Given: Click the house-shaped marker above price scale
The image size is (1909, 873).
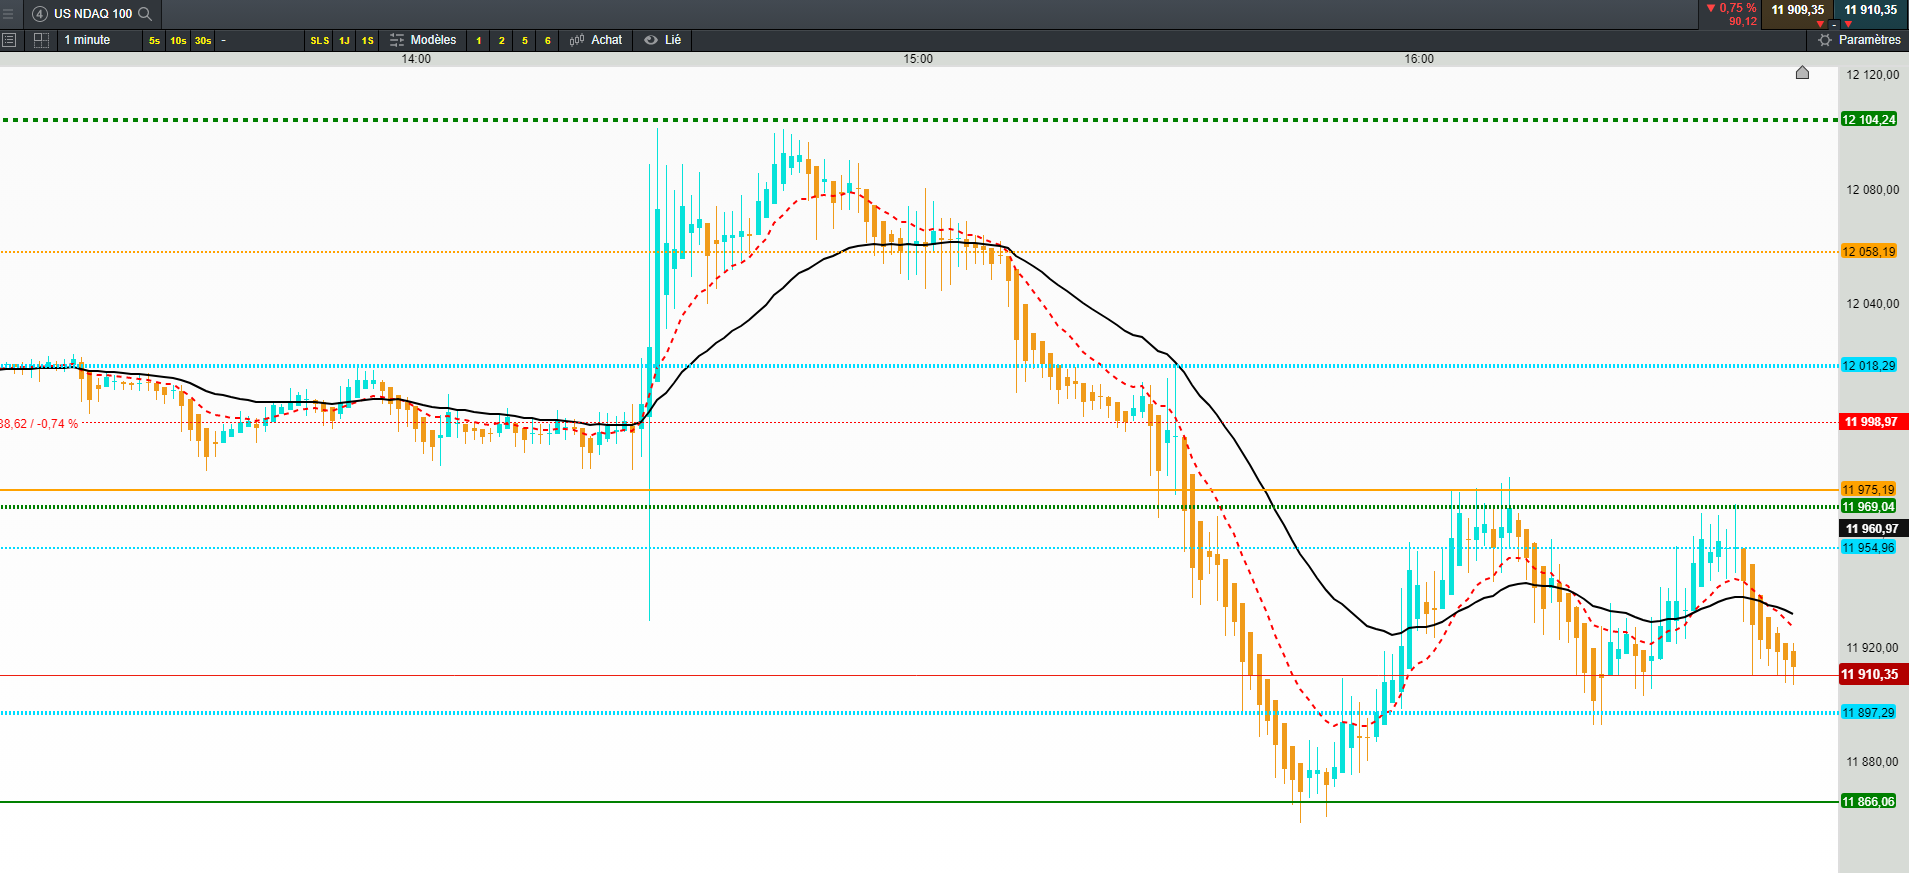Looking at the screenshot, I should coord(1802,72).
